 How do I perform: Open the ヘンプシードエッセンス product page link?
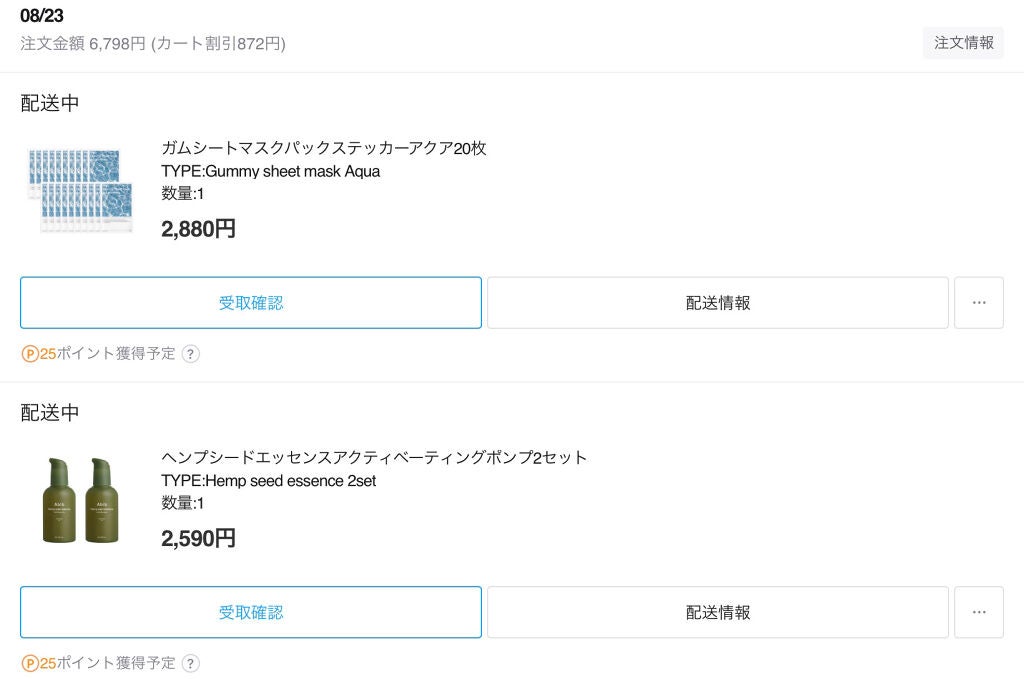pos(375,457)
